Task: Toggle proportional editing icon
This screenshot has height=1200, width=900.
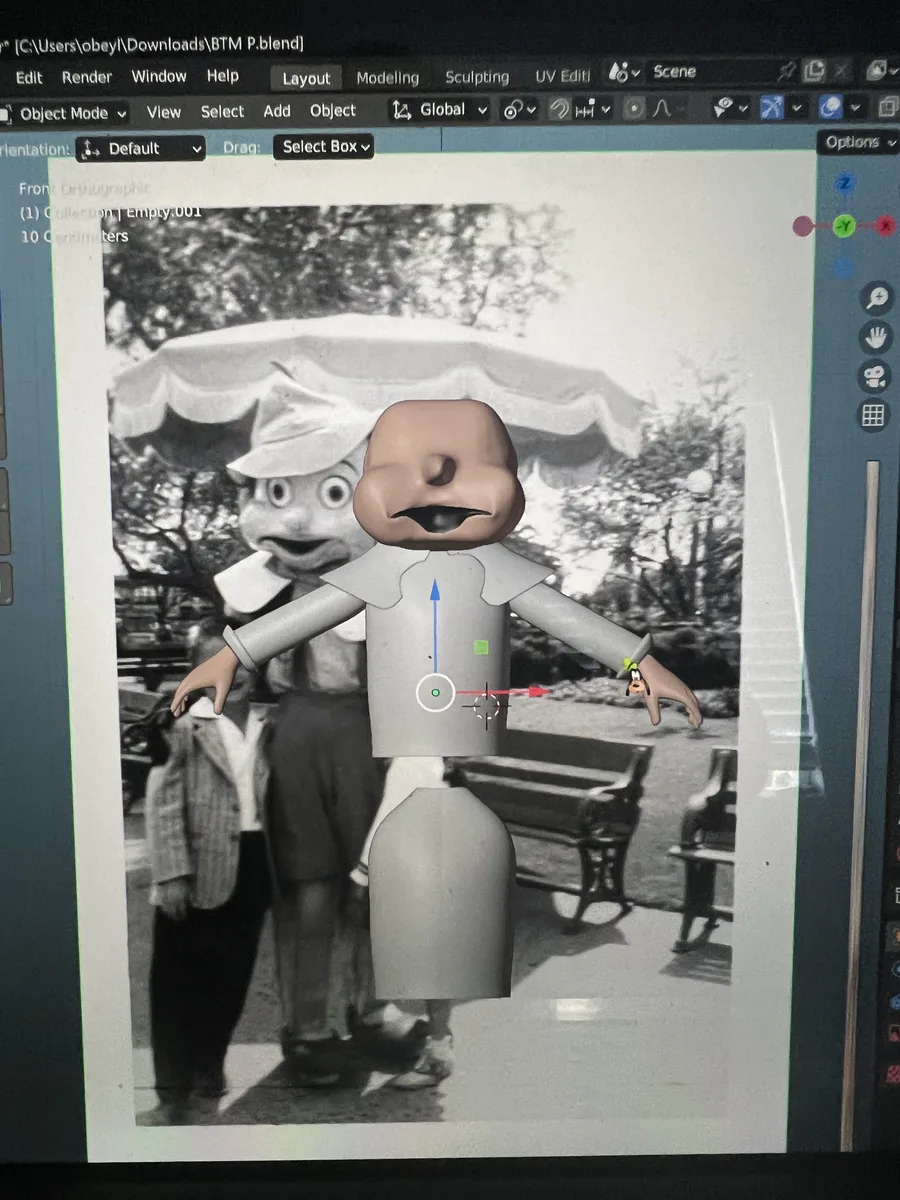Action: (633, 108)
